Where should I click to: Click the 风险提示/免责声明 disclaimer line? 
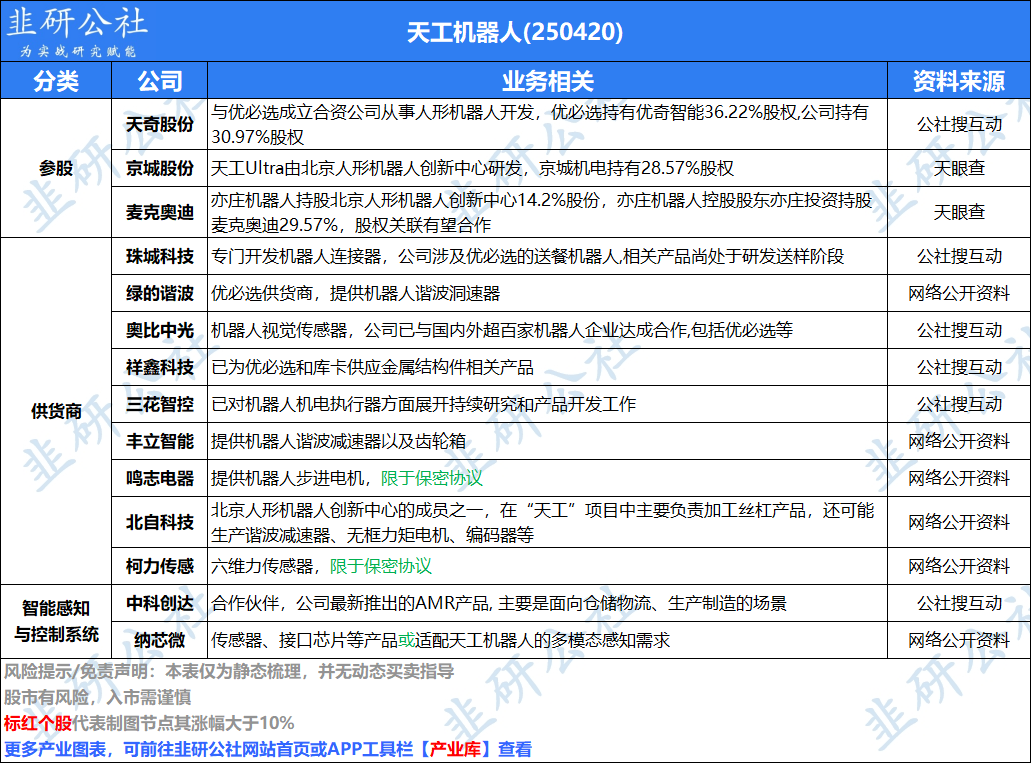pyautogui.click(x=229, y=672)
